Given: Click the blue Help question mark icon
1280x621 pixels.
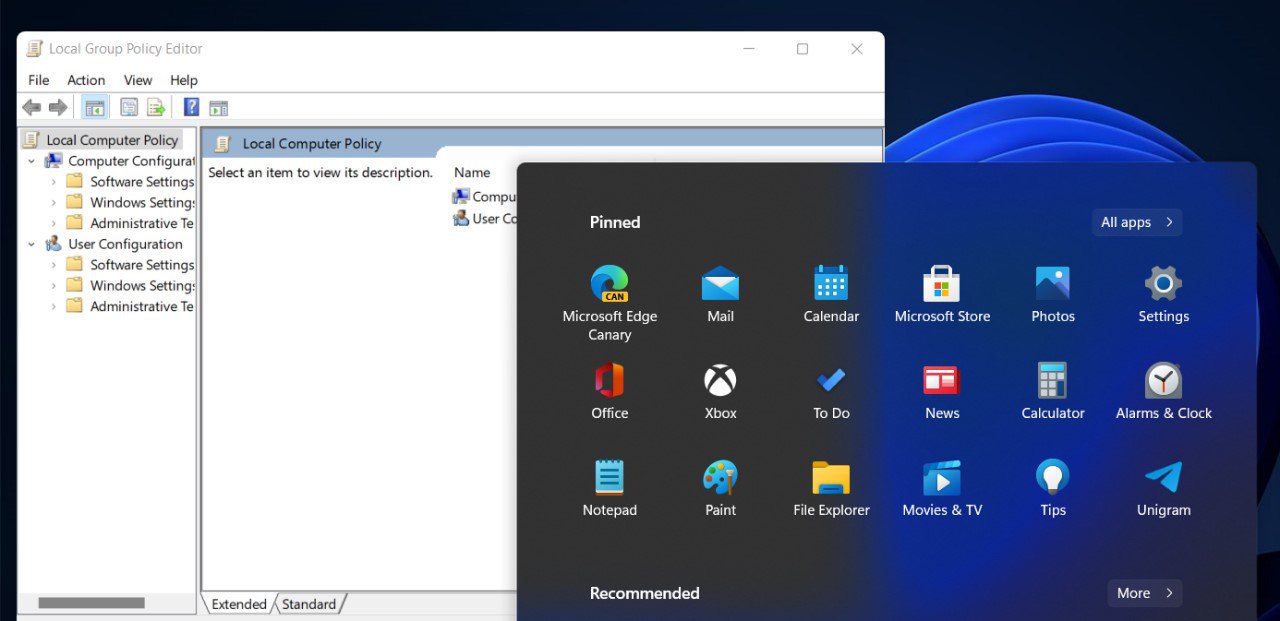Looking at the screenshot, I should pos(192,107).
